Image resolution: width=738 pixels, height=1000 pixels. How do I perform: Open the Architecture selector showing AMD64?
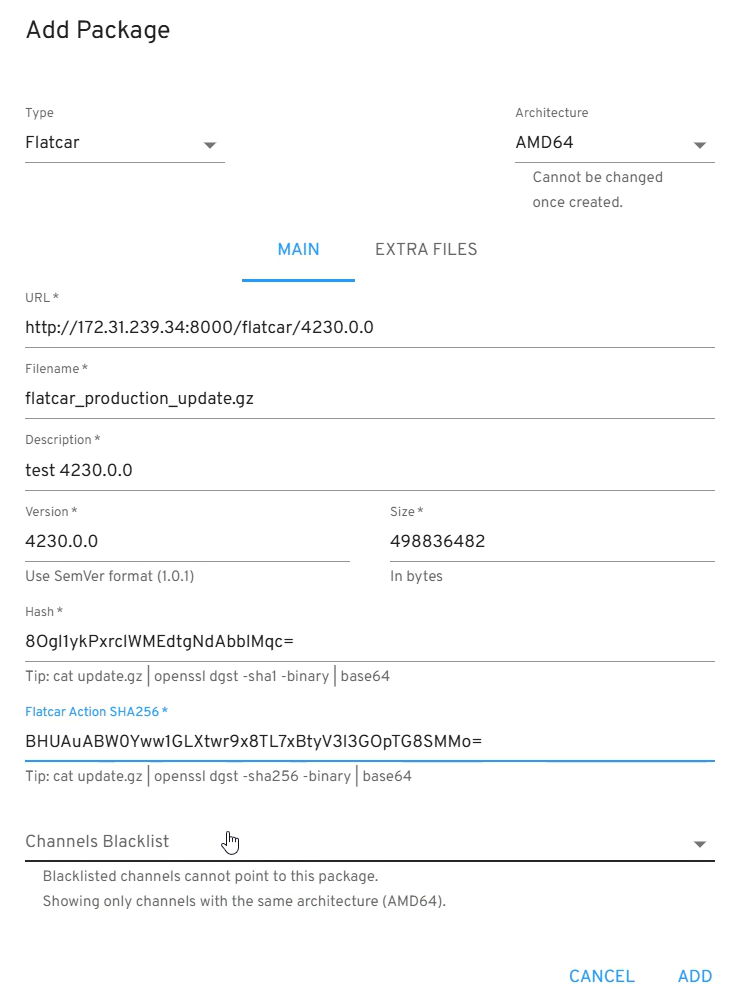click(x=600, y=143)
